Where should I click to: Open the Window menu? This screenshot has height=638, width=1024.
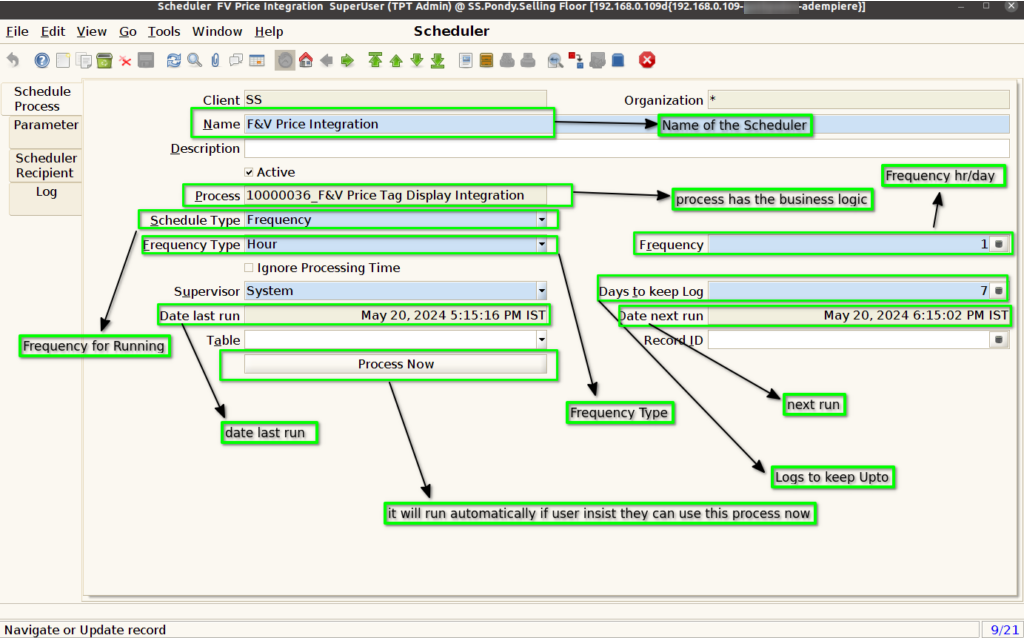[x=217, y=31]
